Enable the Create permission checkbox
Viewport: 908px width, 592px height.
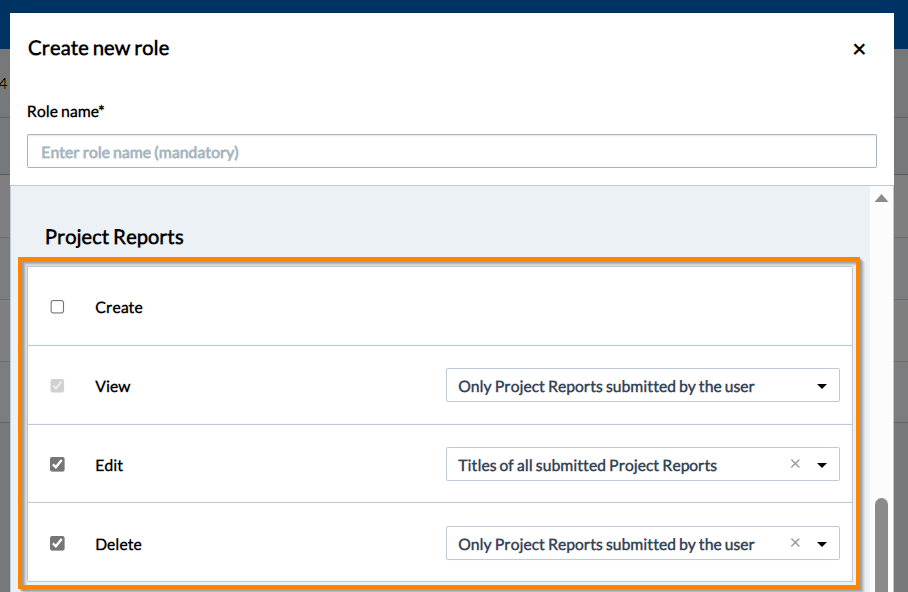[57, 307]
